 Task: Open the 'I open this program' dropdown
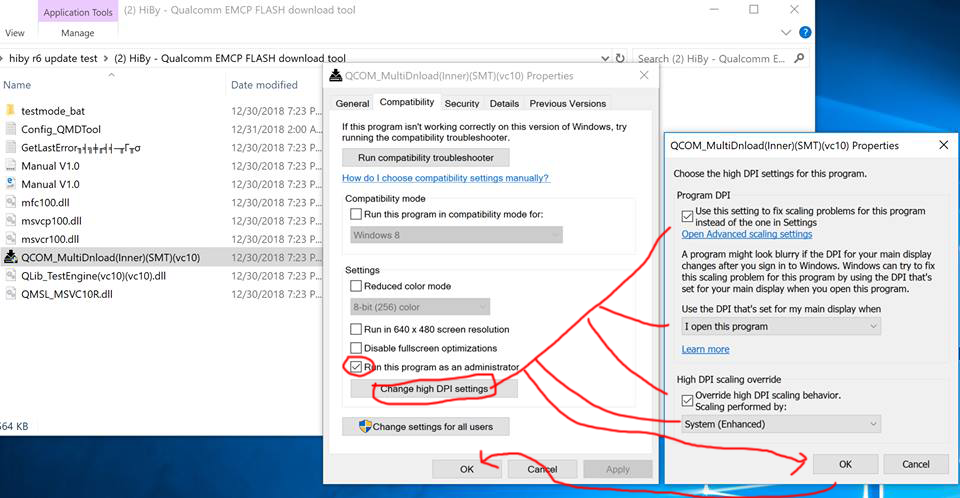pos(781,326)
